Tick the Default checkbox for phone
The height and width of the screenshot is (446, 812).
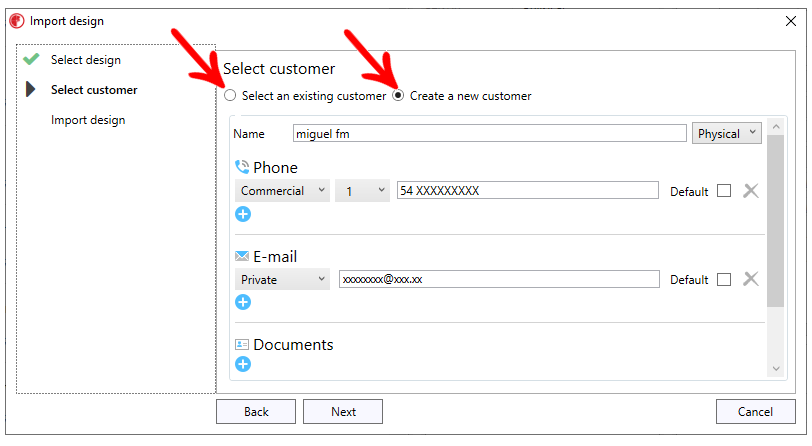coord(724,191)
